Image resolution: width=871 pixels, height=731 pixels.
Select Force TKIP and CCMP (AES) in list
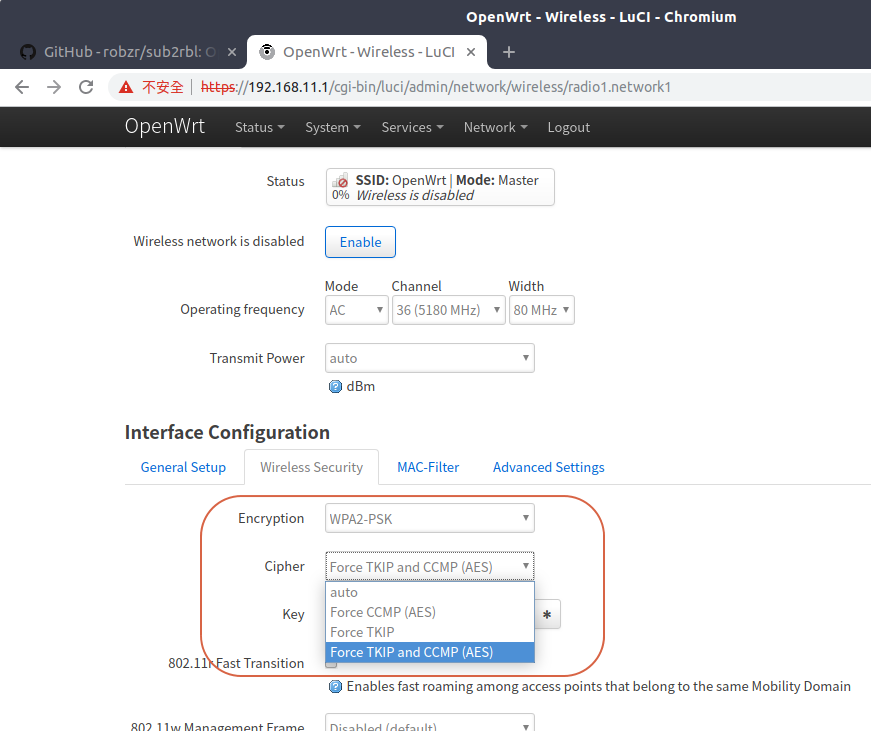[x=430, y=652]
